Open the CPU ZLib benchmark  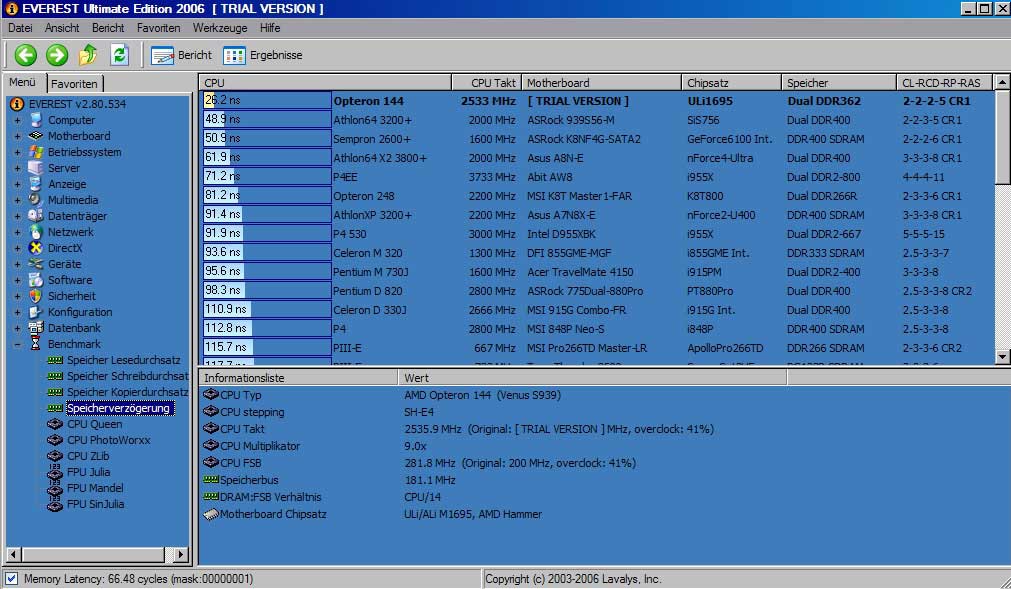(88, 456)
